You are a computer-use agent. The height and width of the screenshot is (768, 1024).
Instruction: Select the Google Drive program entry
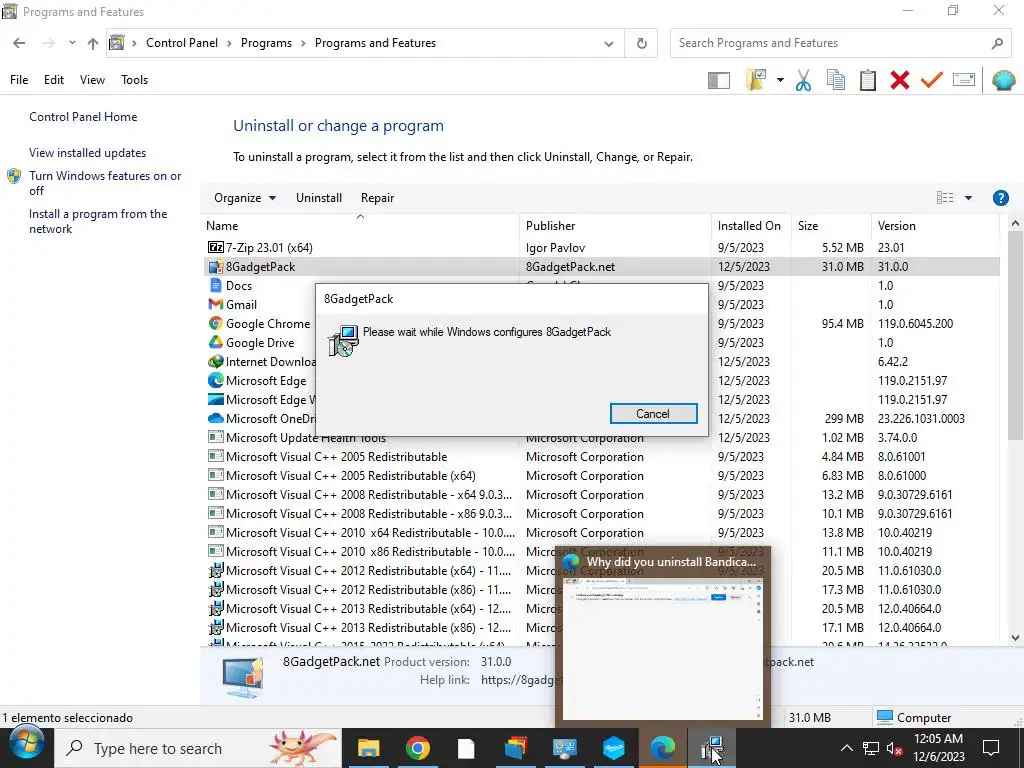coord(260,343)
